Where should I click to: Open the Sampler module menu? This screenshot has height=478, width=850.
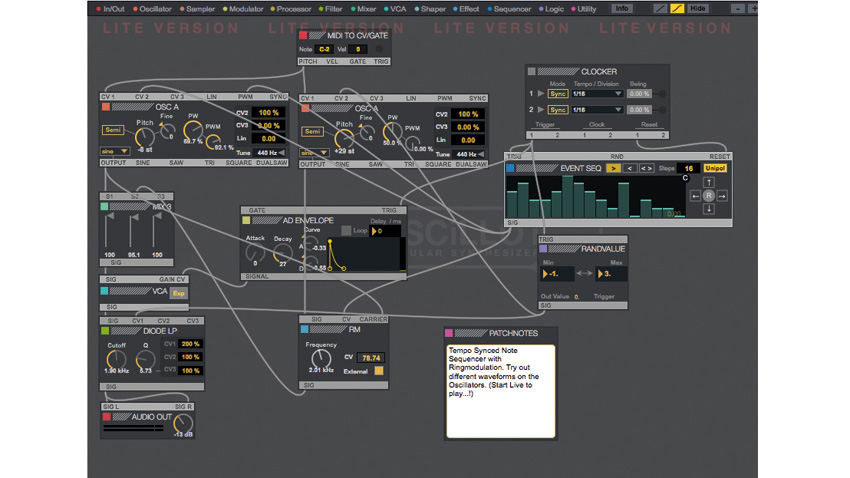coord(197,9)
